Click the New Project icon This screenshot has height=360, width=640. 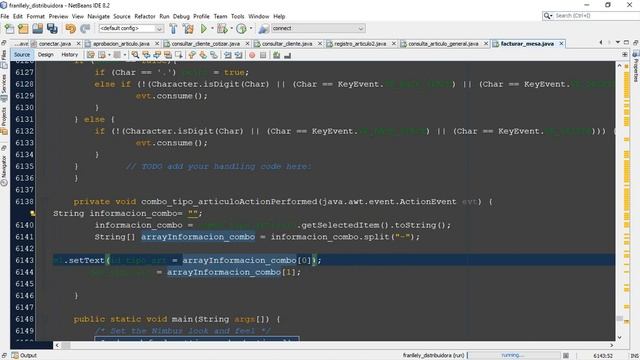[x=23, y=29]
